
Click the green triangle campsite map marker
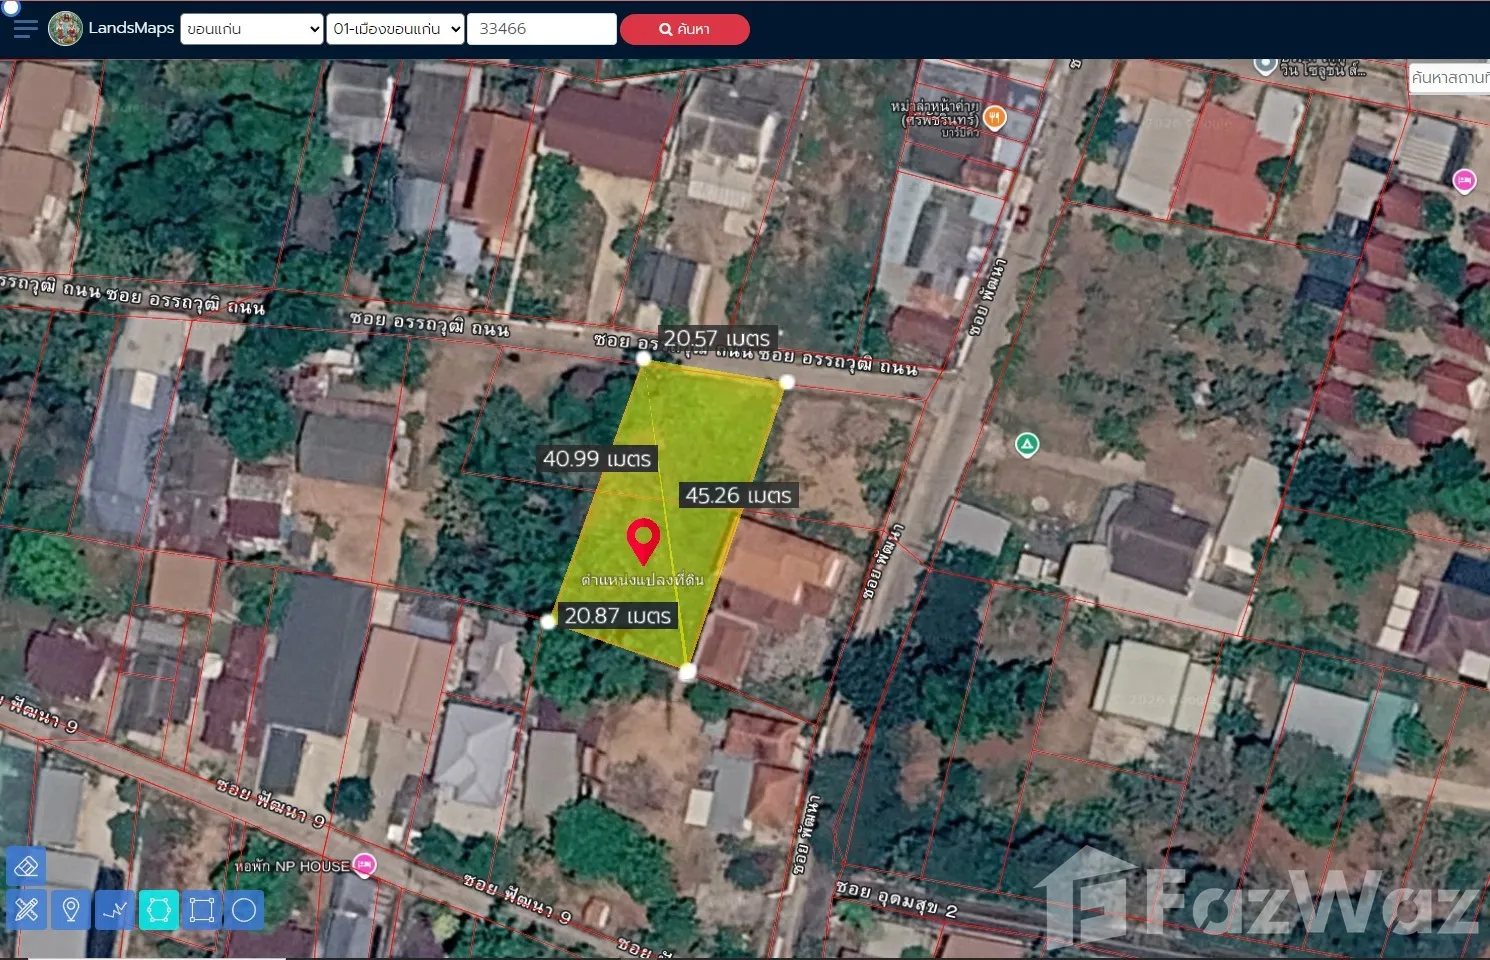pos(1026,445)
